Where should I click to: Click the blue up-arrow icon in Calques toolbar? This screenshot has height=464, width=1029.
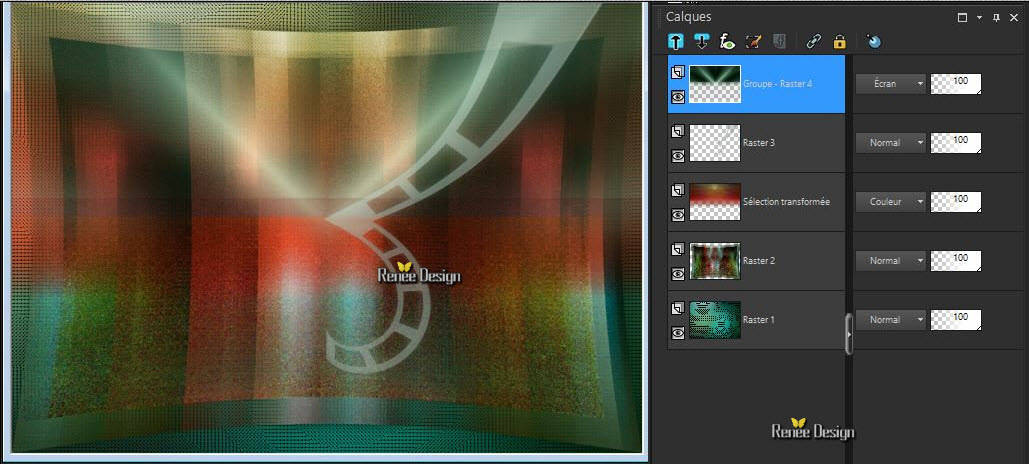click(x=676, y=41)
